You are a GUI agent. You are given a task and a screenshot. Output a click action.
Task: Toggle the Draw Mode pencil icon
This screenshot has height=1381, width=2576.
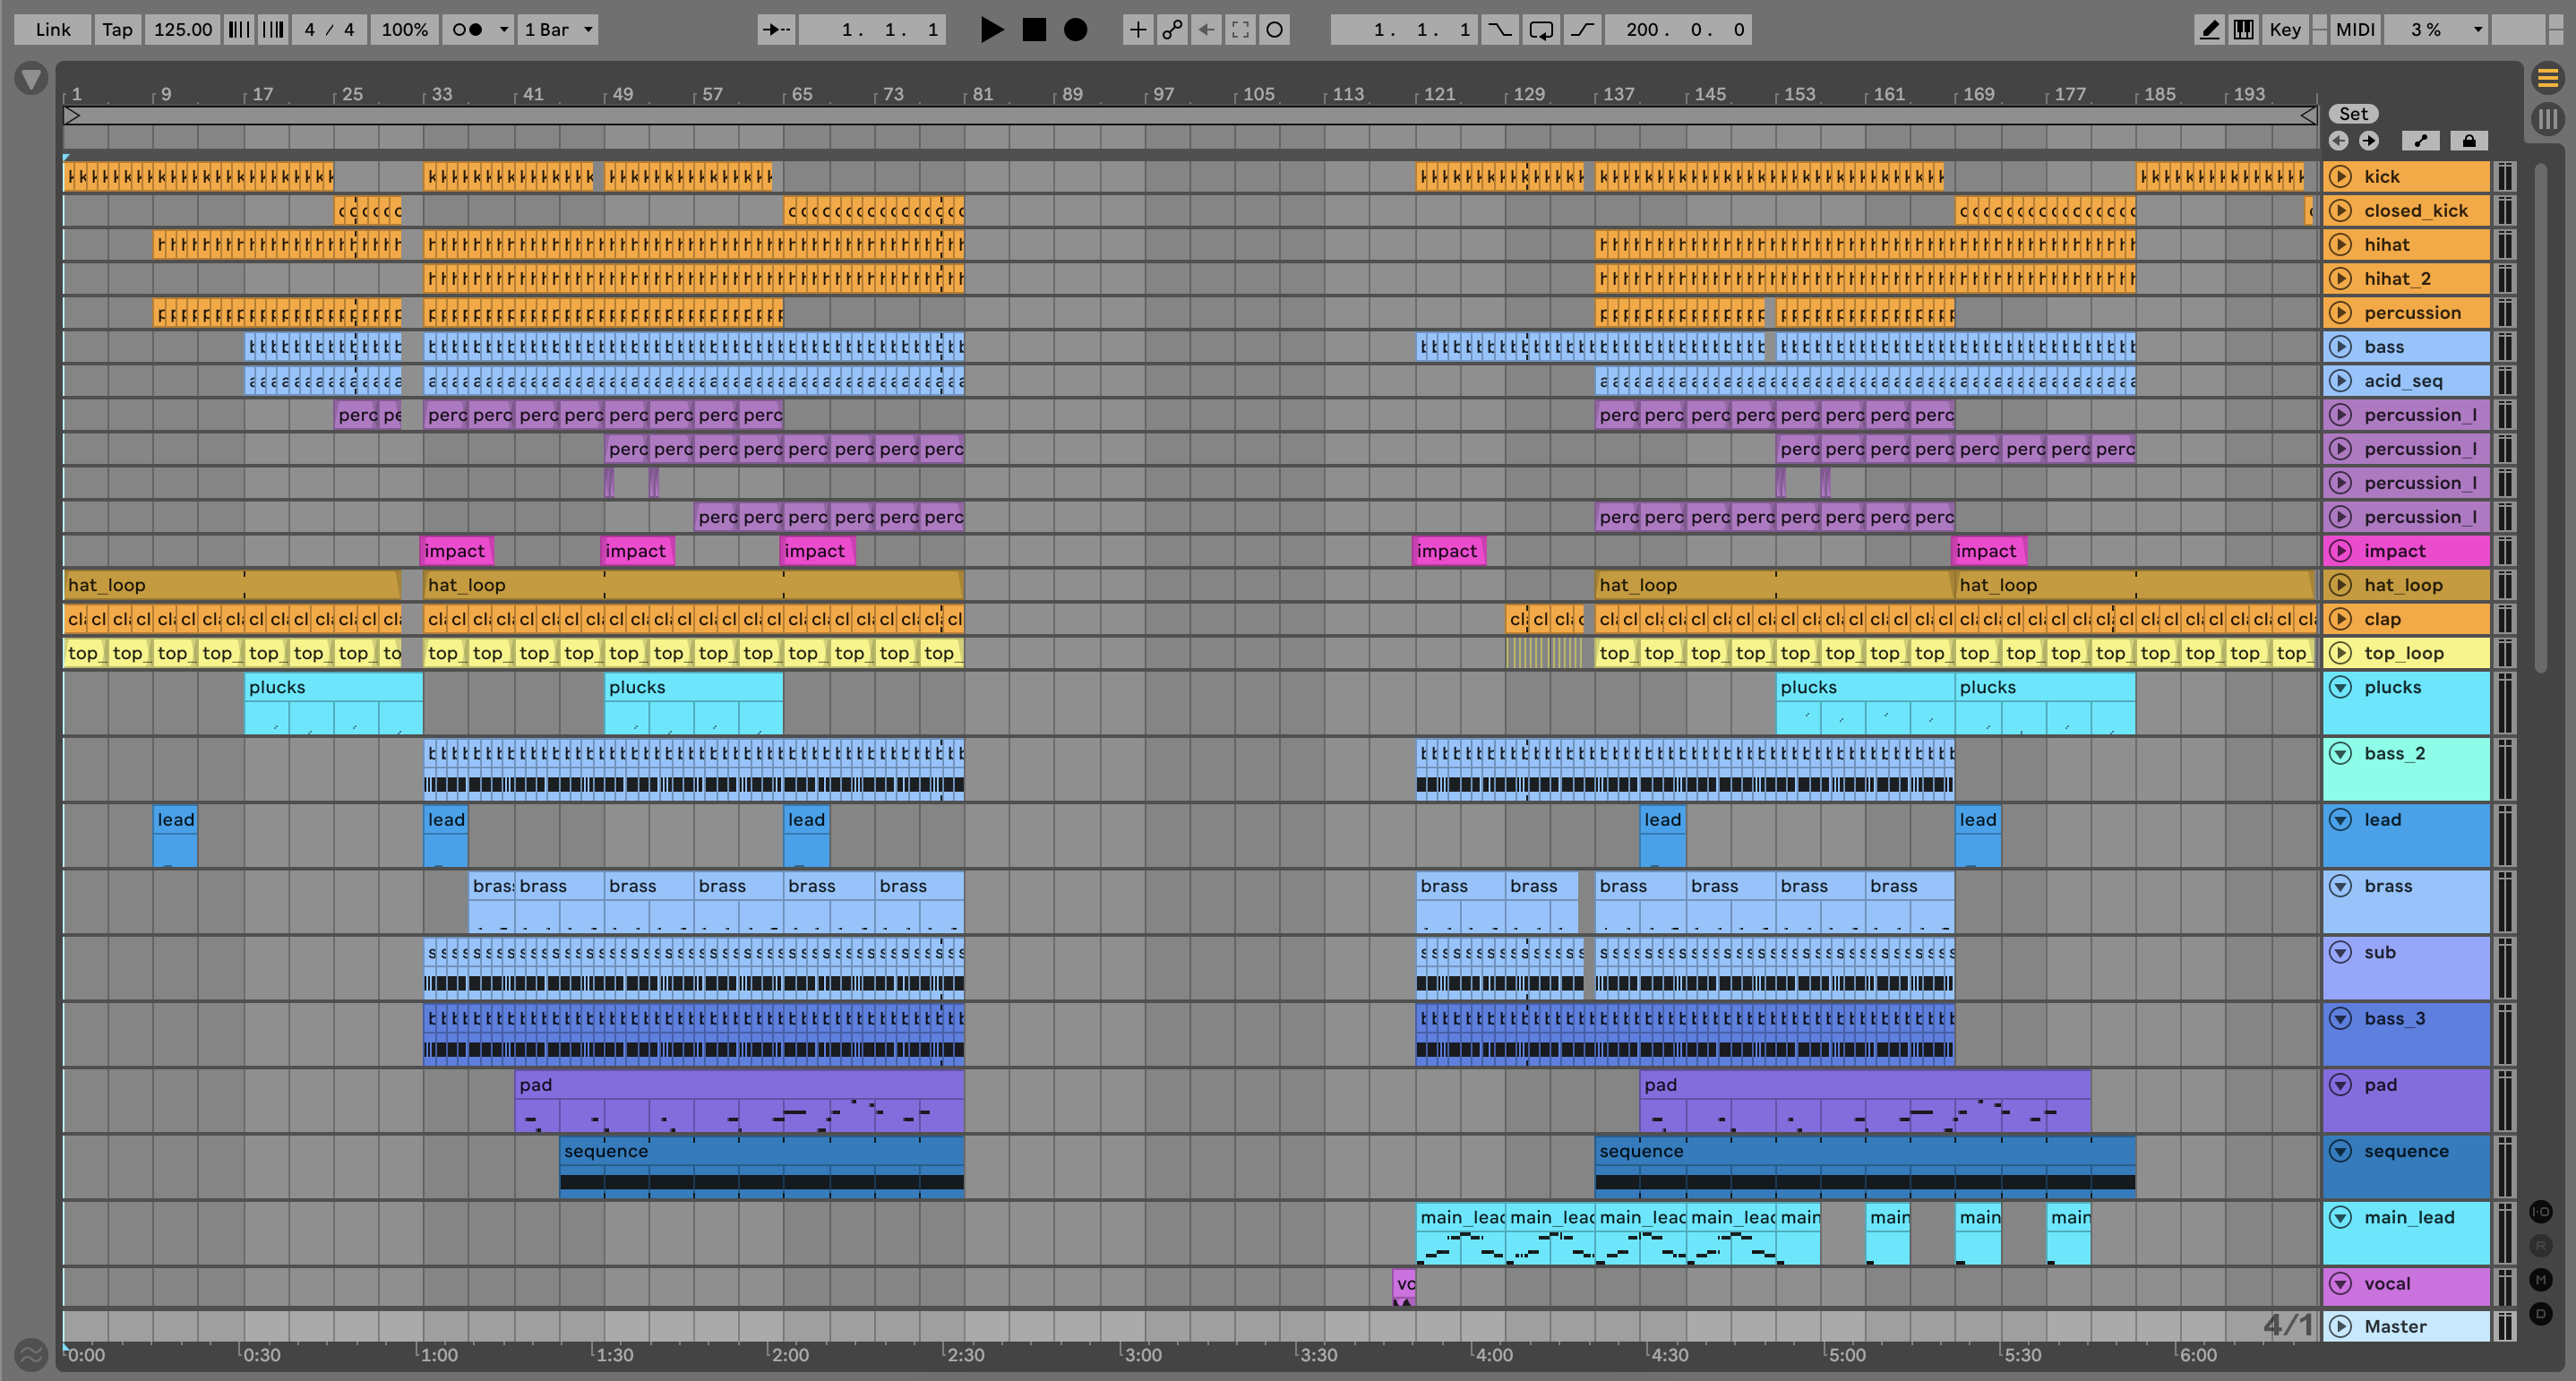[2209, 30]
